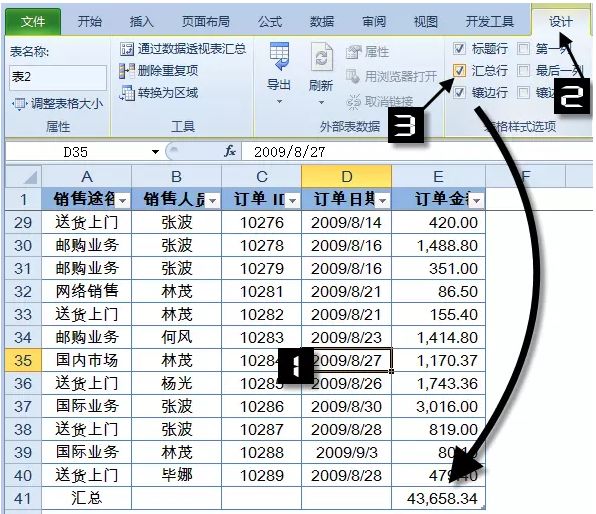This screenshot has height=514, width=596.
Task: Click the 调整表格大小 icon
Action: [x=19, y=104]
